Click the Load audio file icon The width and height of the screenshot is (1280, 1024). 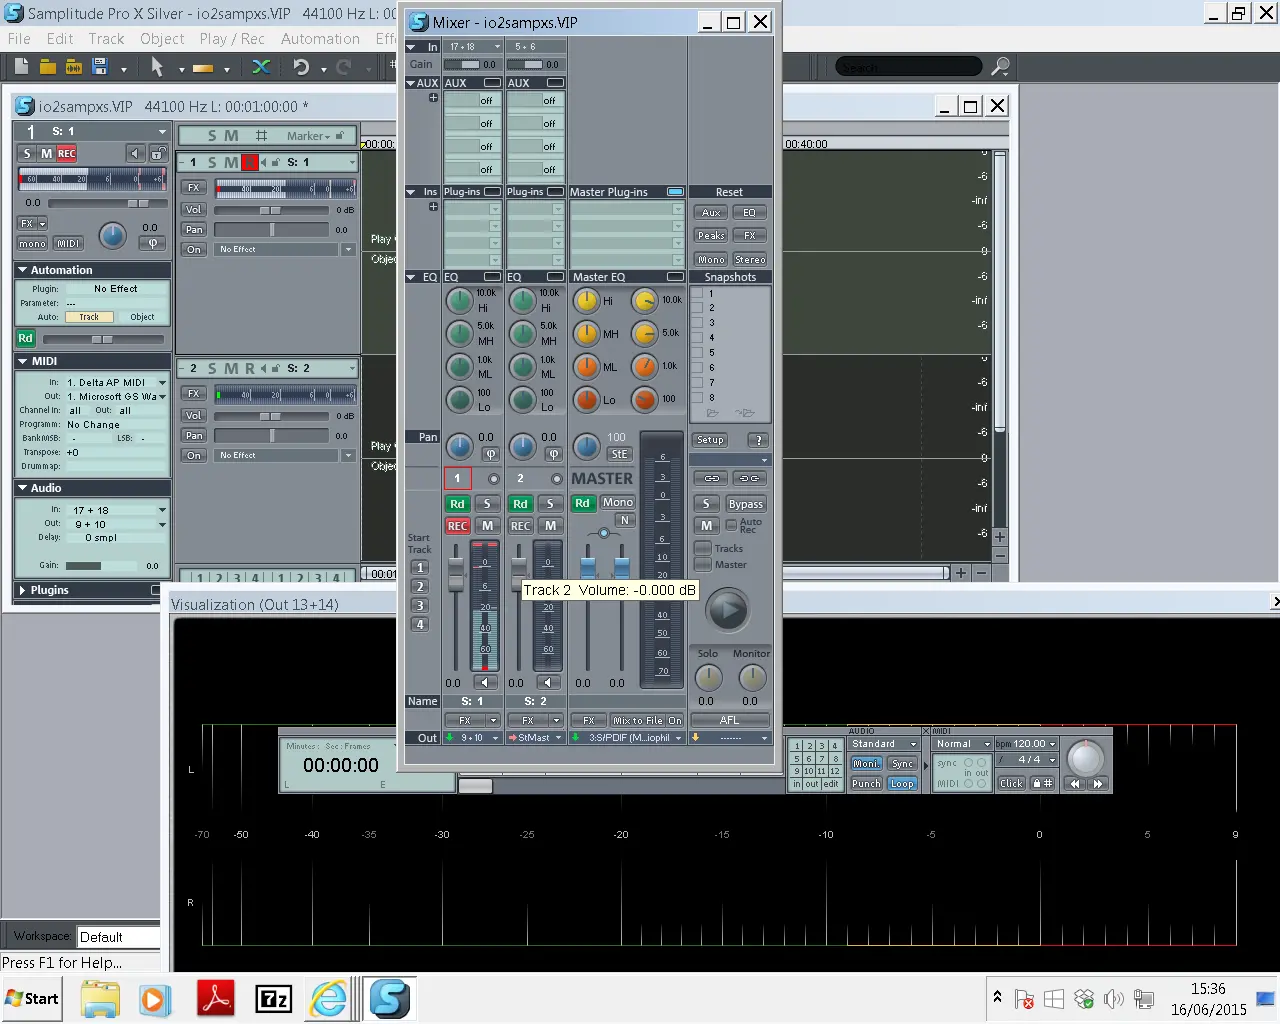pyautogui.click(x=73, y=67)
